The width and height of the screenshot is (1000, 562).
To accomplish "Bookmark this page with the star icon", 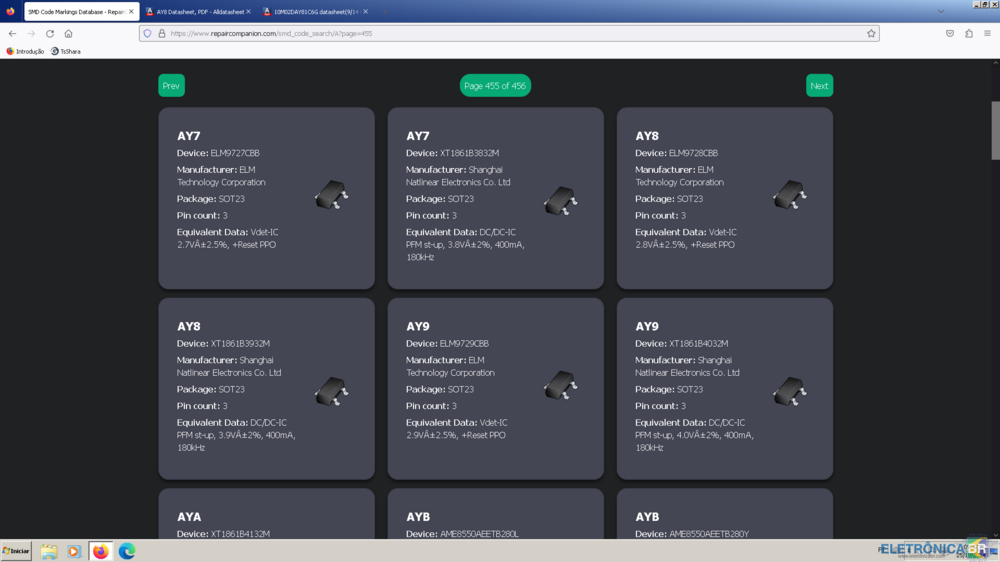I will click(x=871, y=33).
